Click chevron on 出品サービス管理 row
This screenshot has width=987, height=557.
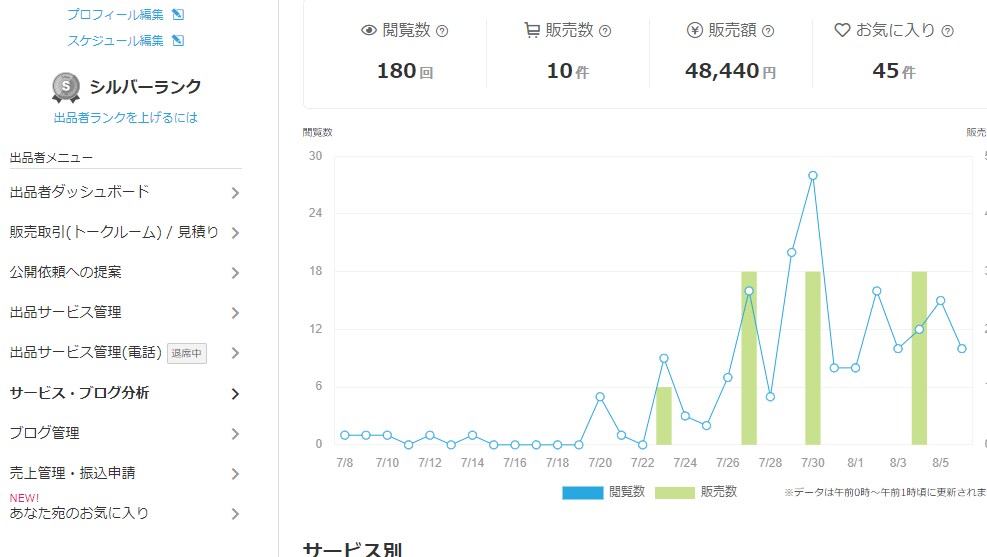coord(235,313)
